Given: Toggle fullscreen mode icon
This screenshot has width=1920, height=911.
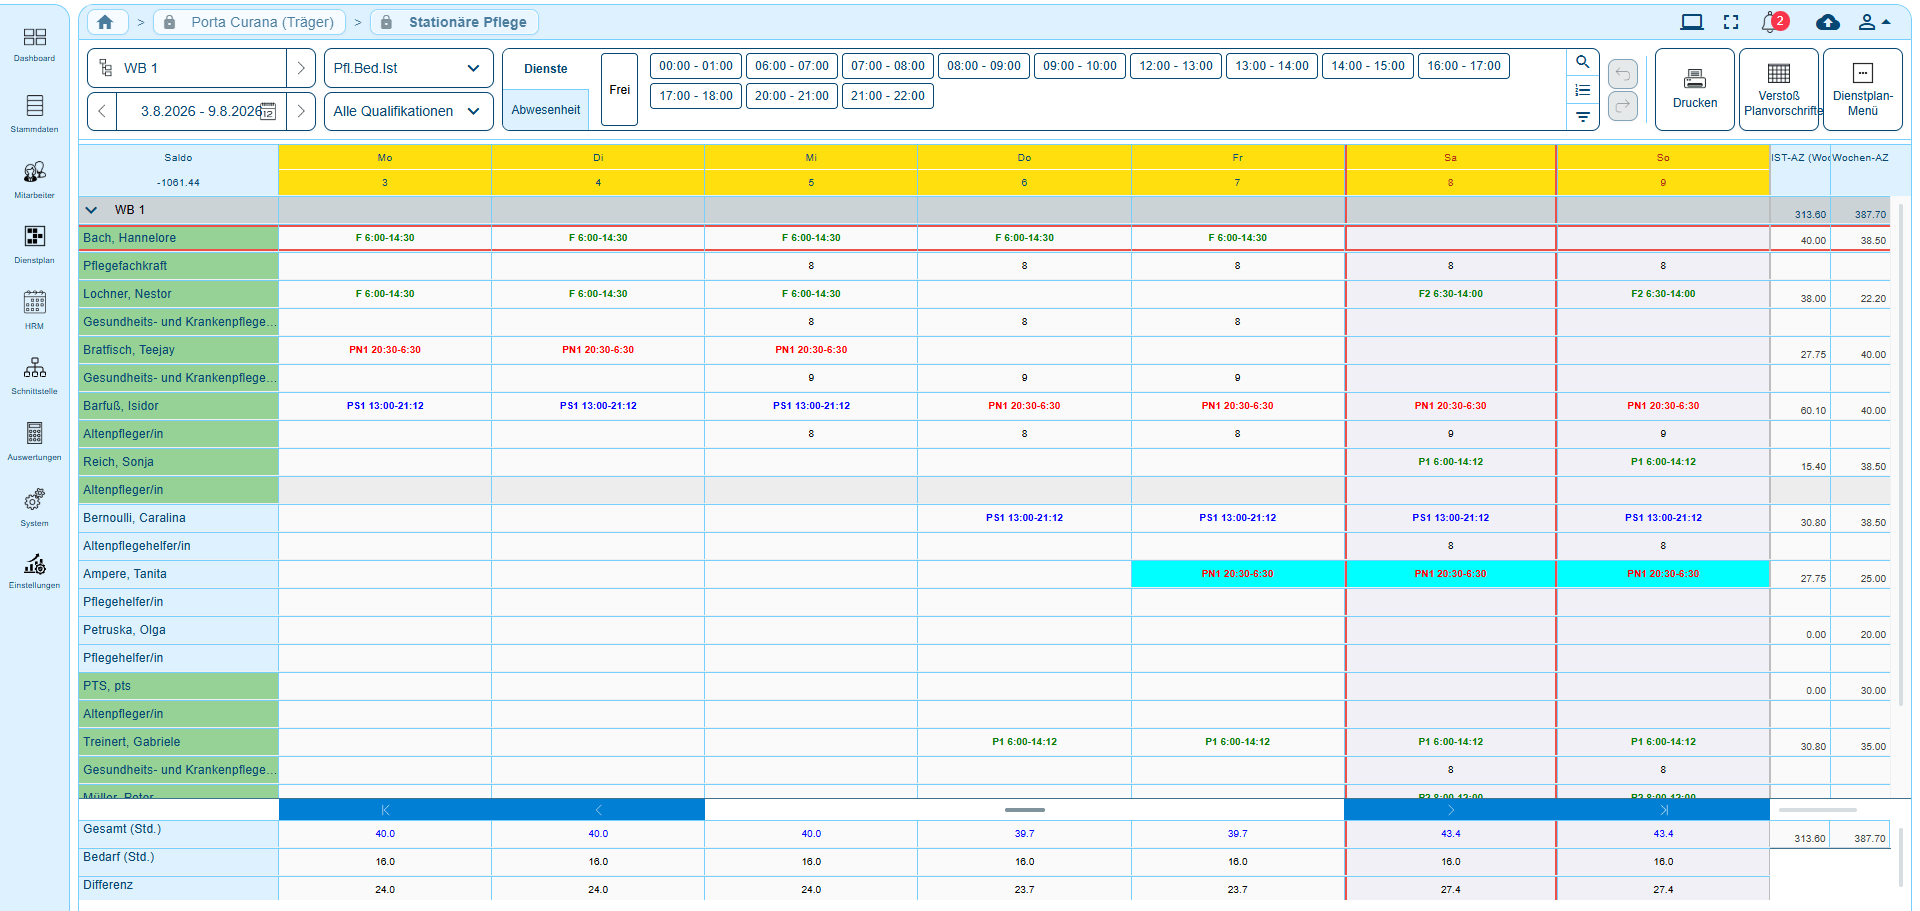Looking at the screenshot, I should pyautogui.click(x=1731, y=22).
